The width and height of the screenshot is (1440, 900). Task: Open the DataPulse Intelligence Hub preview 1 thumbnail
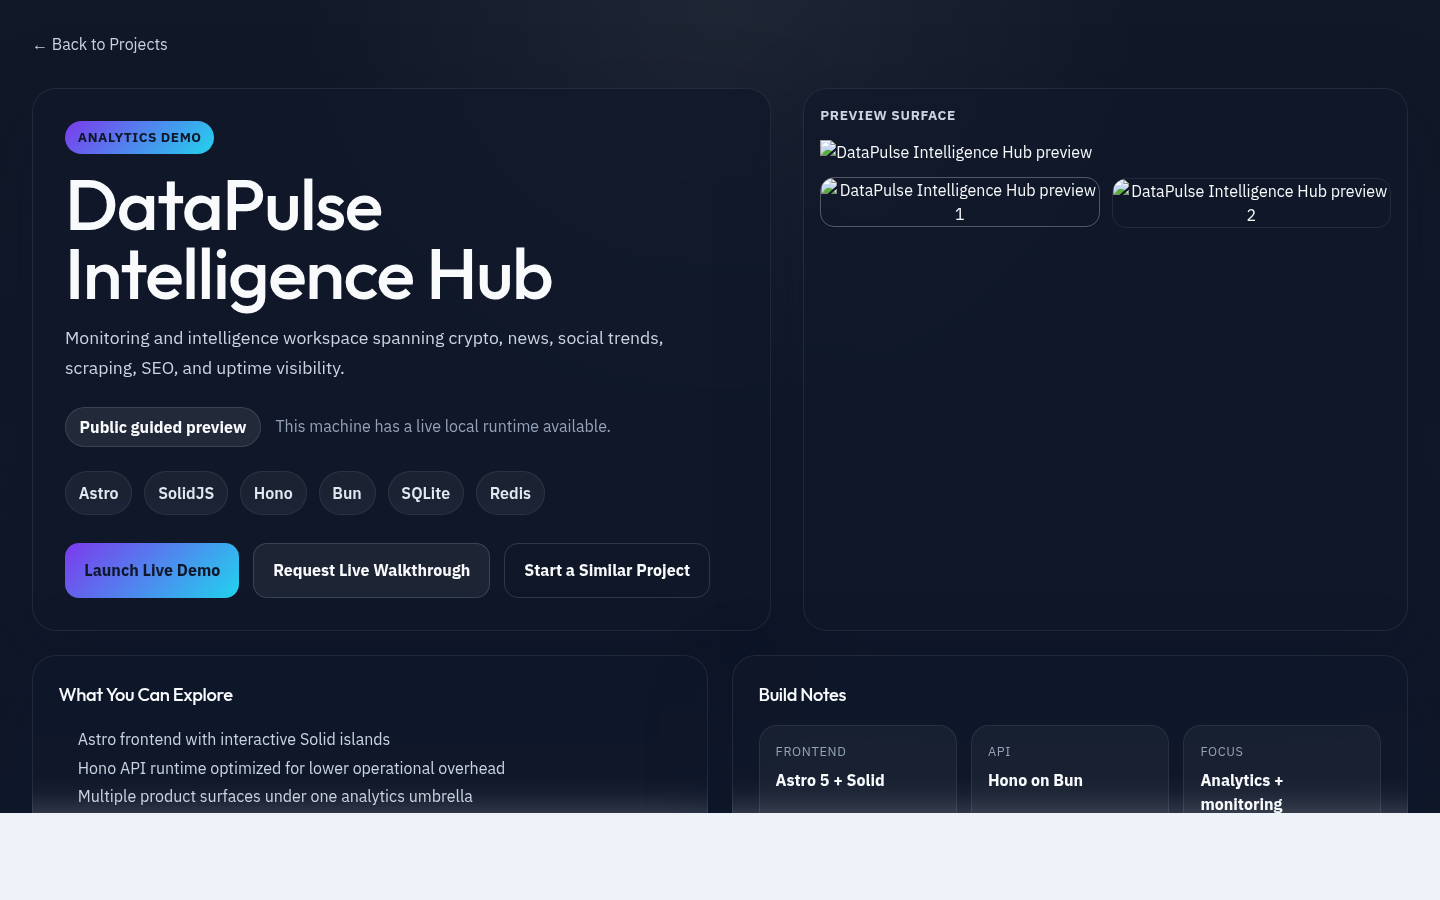[959, 202]
